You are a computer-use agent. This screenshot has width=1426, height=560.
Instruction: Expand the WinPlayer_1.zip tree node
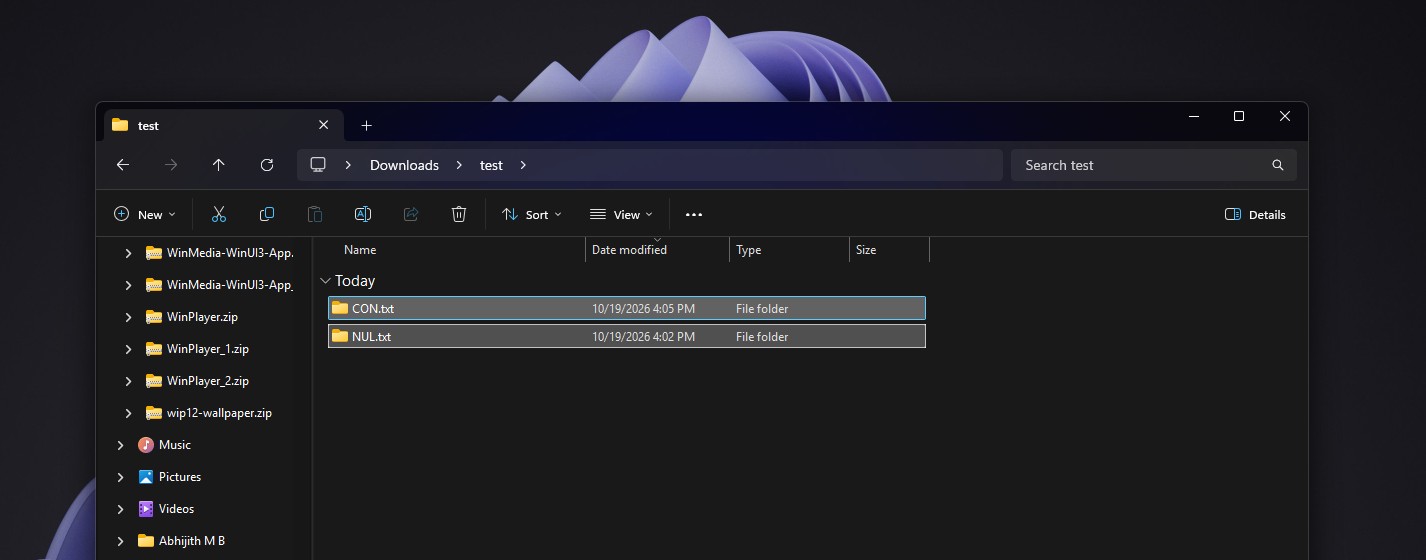coord(128,349)
